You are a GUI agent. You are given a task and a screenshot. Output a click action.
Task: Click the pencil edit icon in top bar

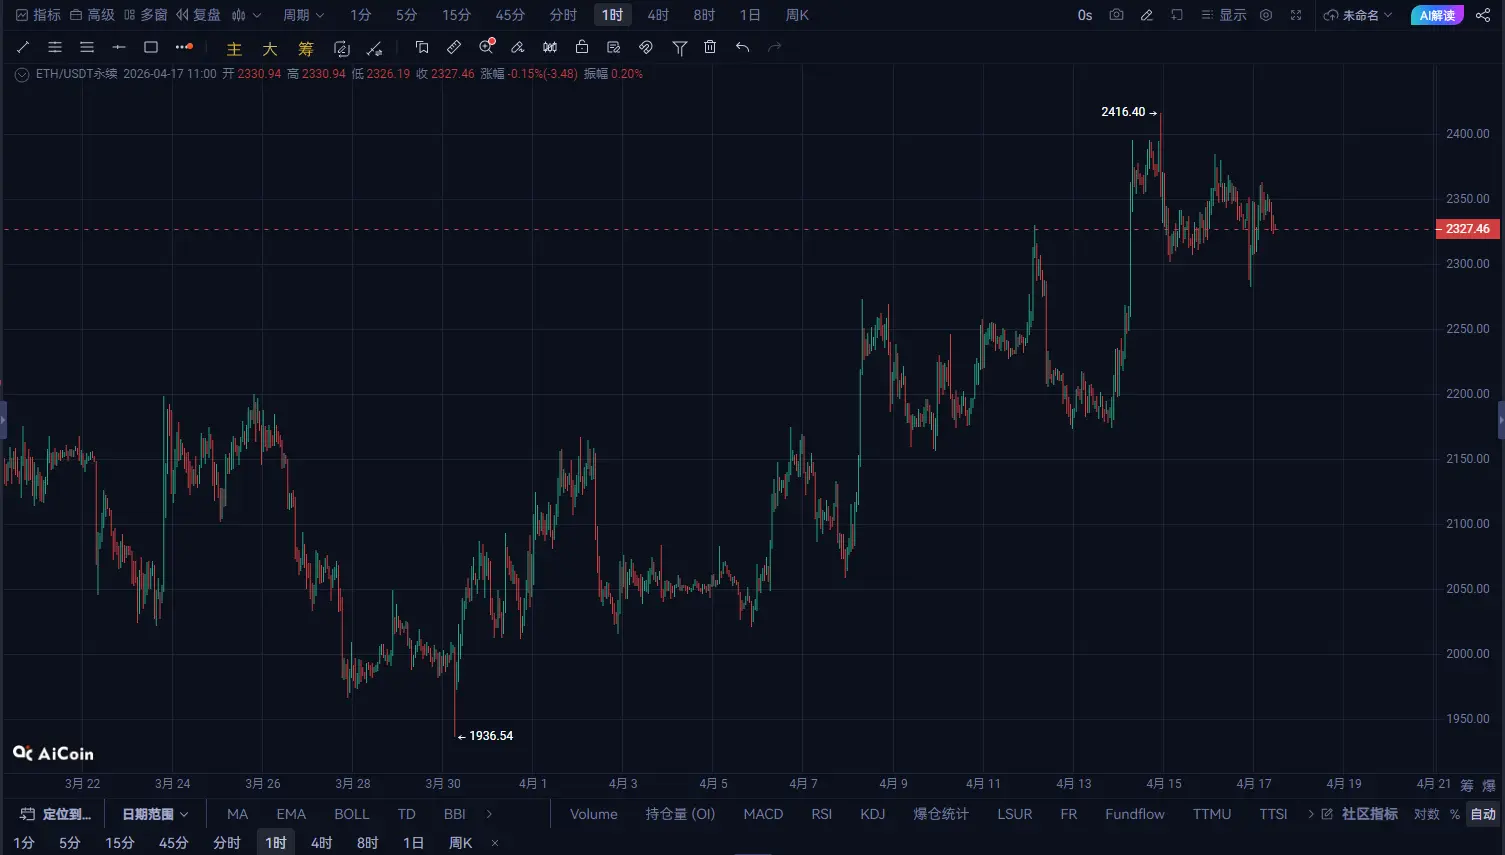click(1147, 15)
